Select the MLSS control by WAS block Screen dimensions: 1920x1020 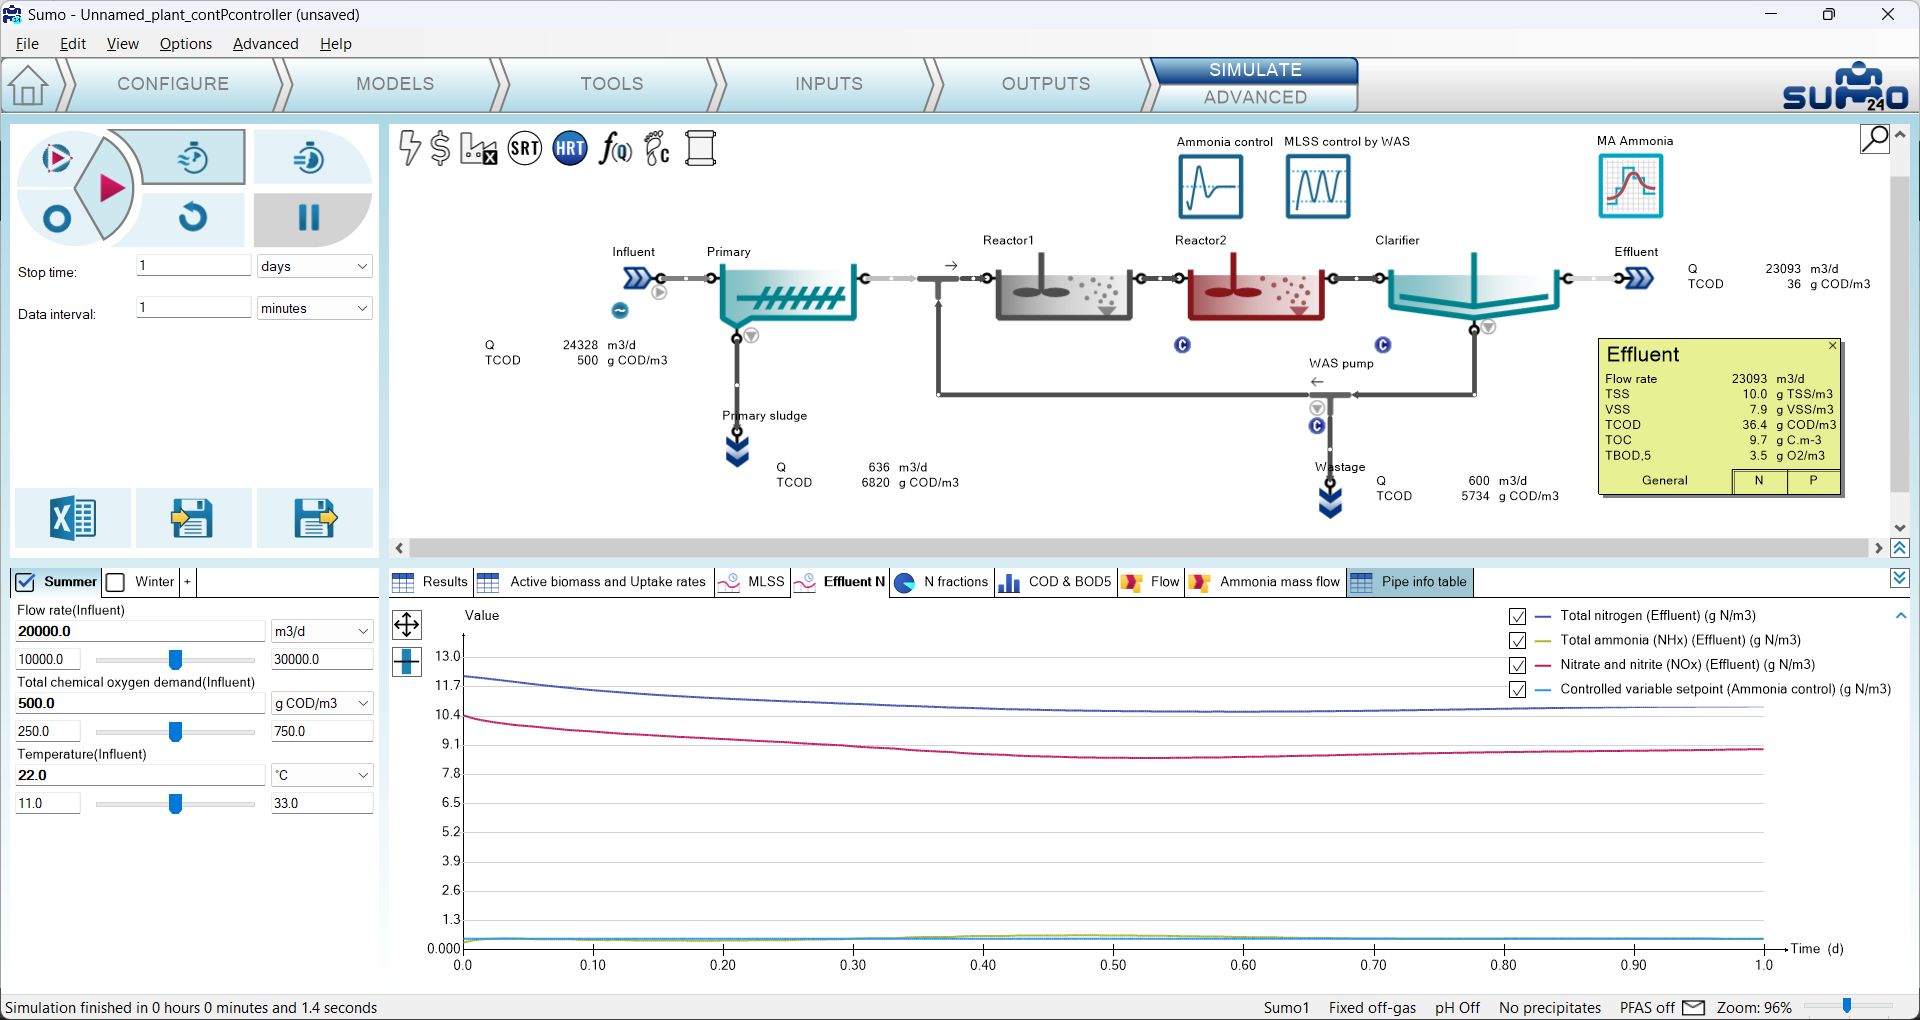point(1318,187)
